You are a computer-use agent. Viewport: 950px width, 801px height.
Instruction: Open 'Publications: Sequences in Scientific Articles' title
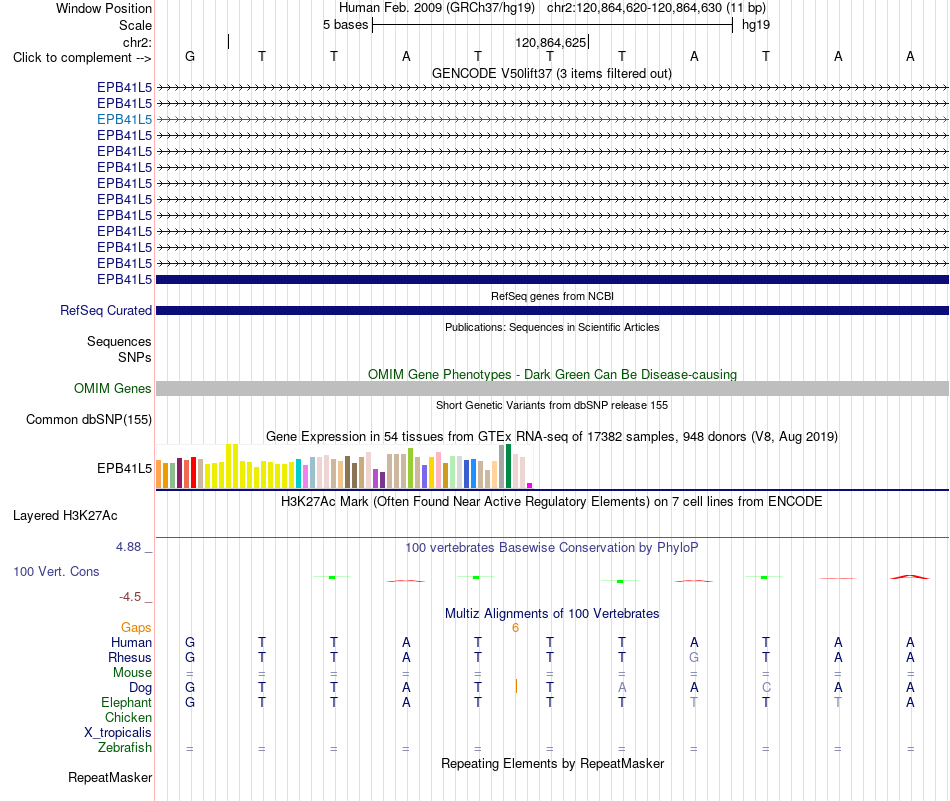click(552, 327)
